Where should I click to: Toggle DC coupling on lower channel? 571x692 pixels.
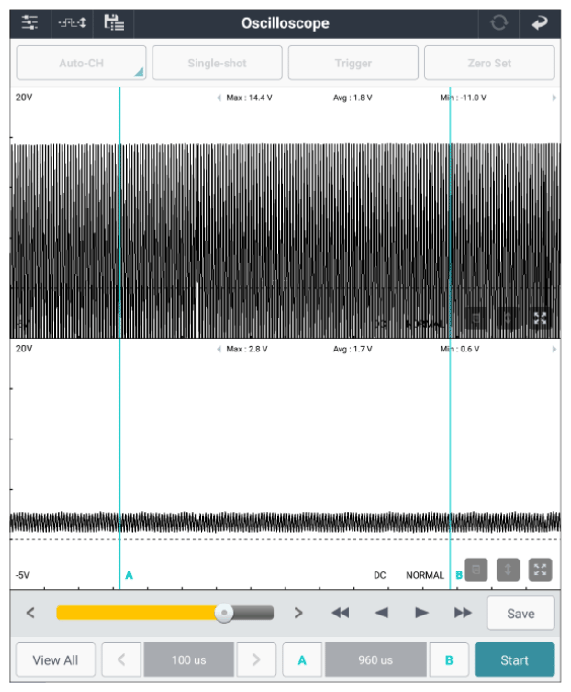[380, 575]
